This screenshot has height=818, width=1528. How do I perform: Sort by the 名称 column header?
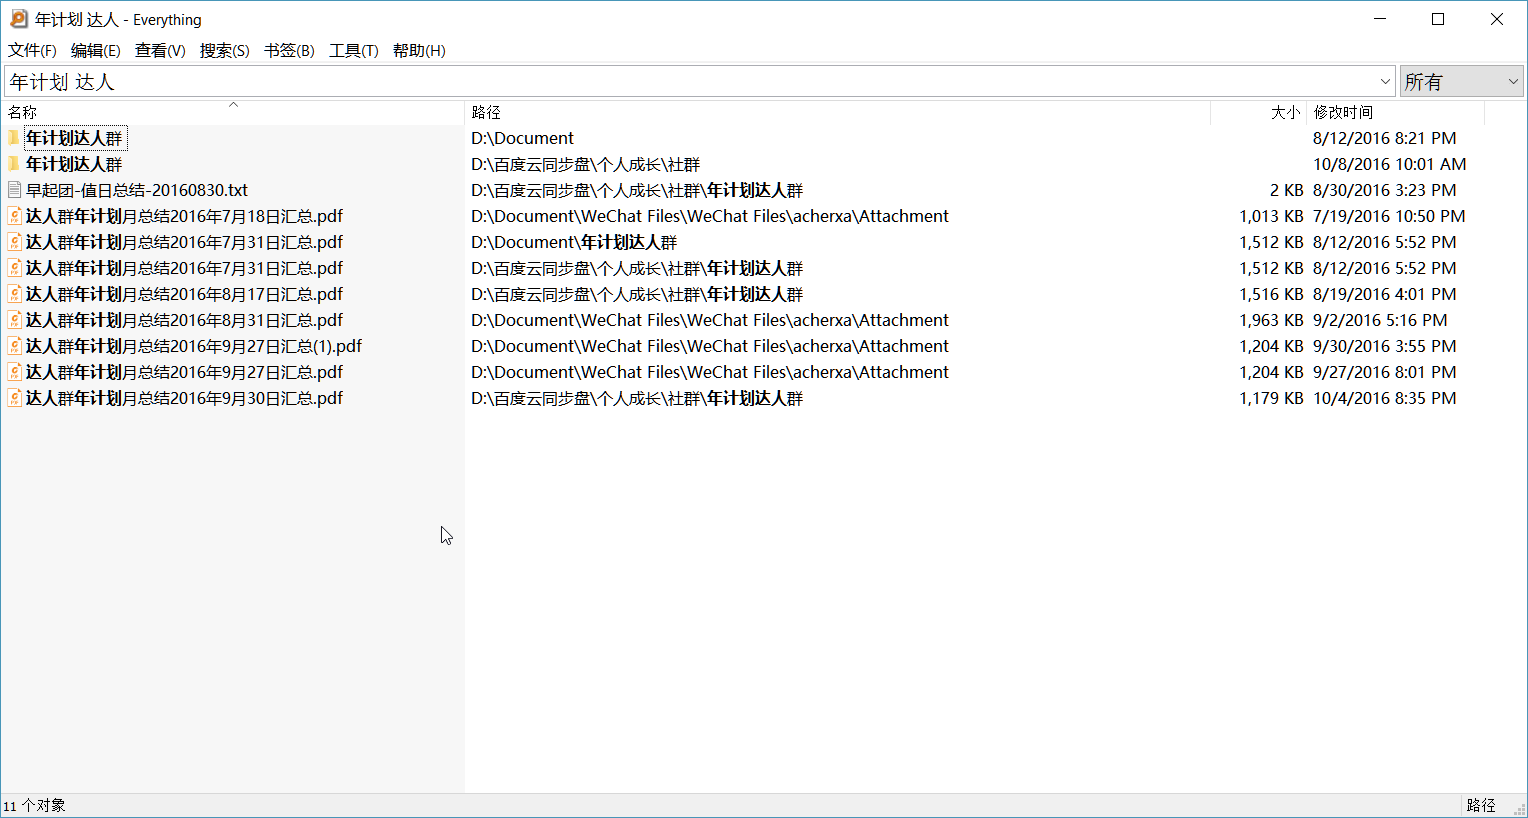pos(234,113)
